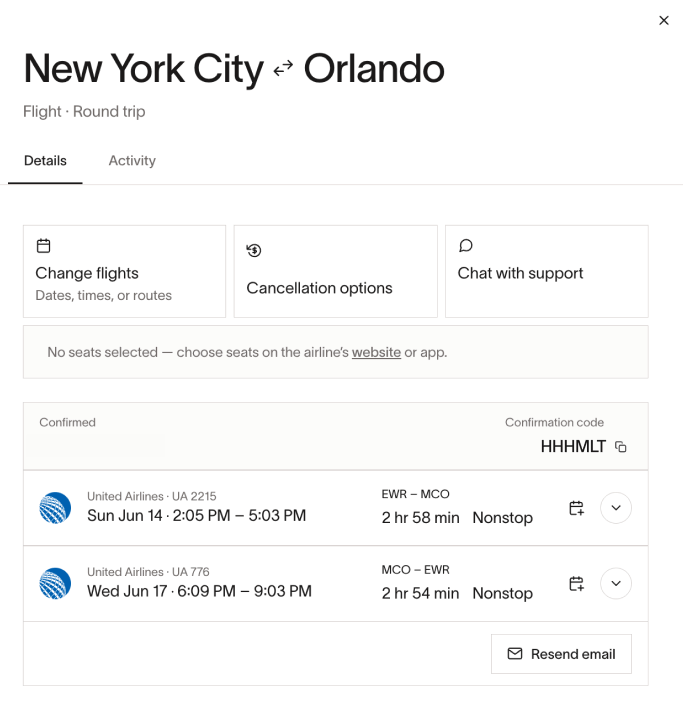The height and width of the screenshot is (713, 683).
Task: Click the round-trip arrows icon in title
Action: (x=283, y=68)
